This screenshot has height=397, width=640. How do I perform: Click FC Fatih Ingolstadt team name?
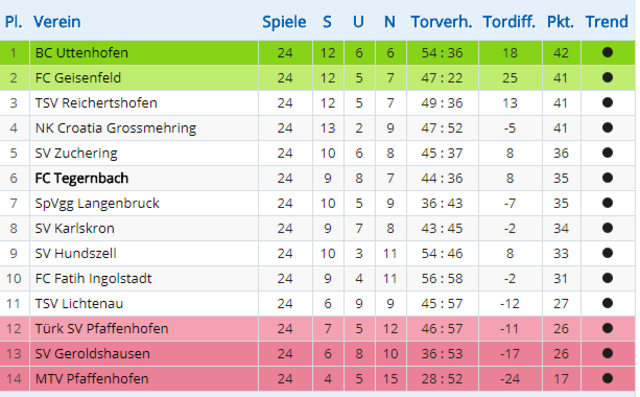(x=93, y=278)
